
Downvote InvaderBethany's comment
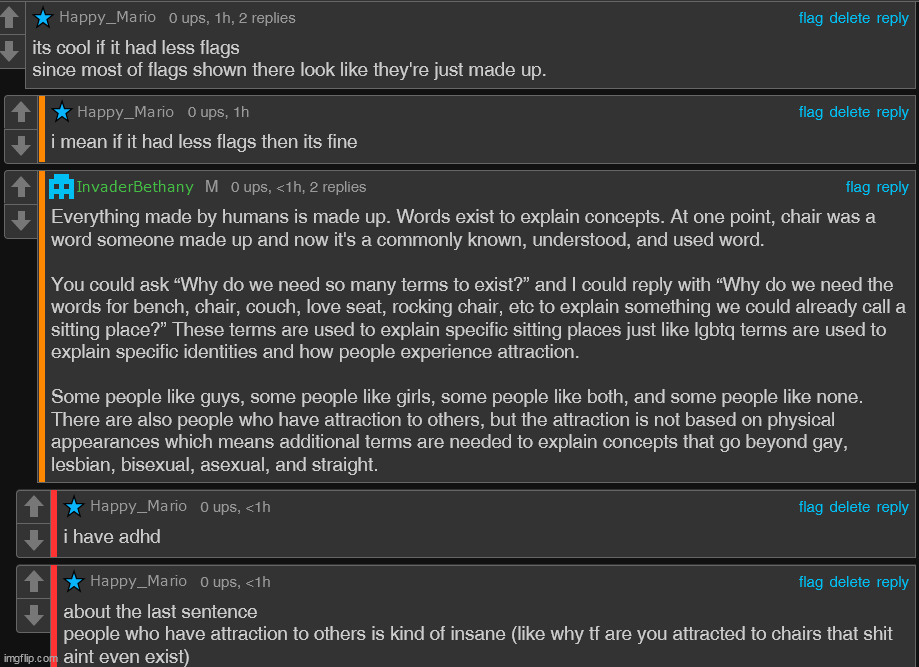click(21, 220)
